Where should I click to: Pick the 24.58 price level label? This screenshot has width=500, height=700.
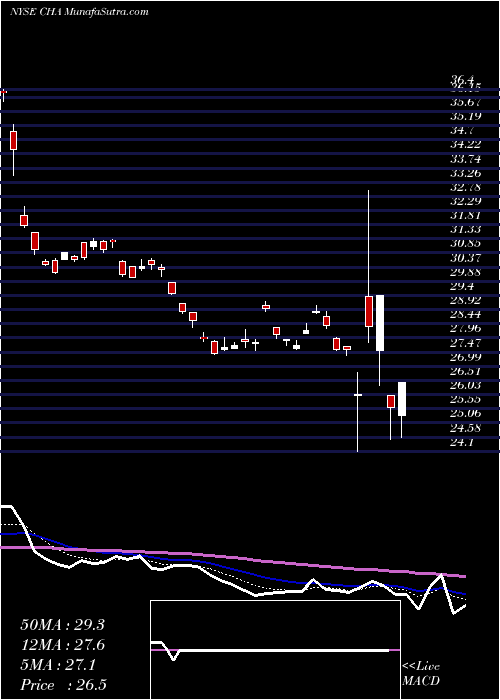pyautogui.click(x=466, y=428)
